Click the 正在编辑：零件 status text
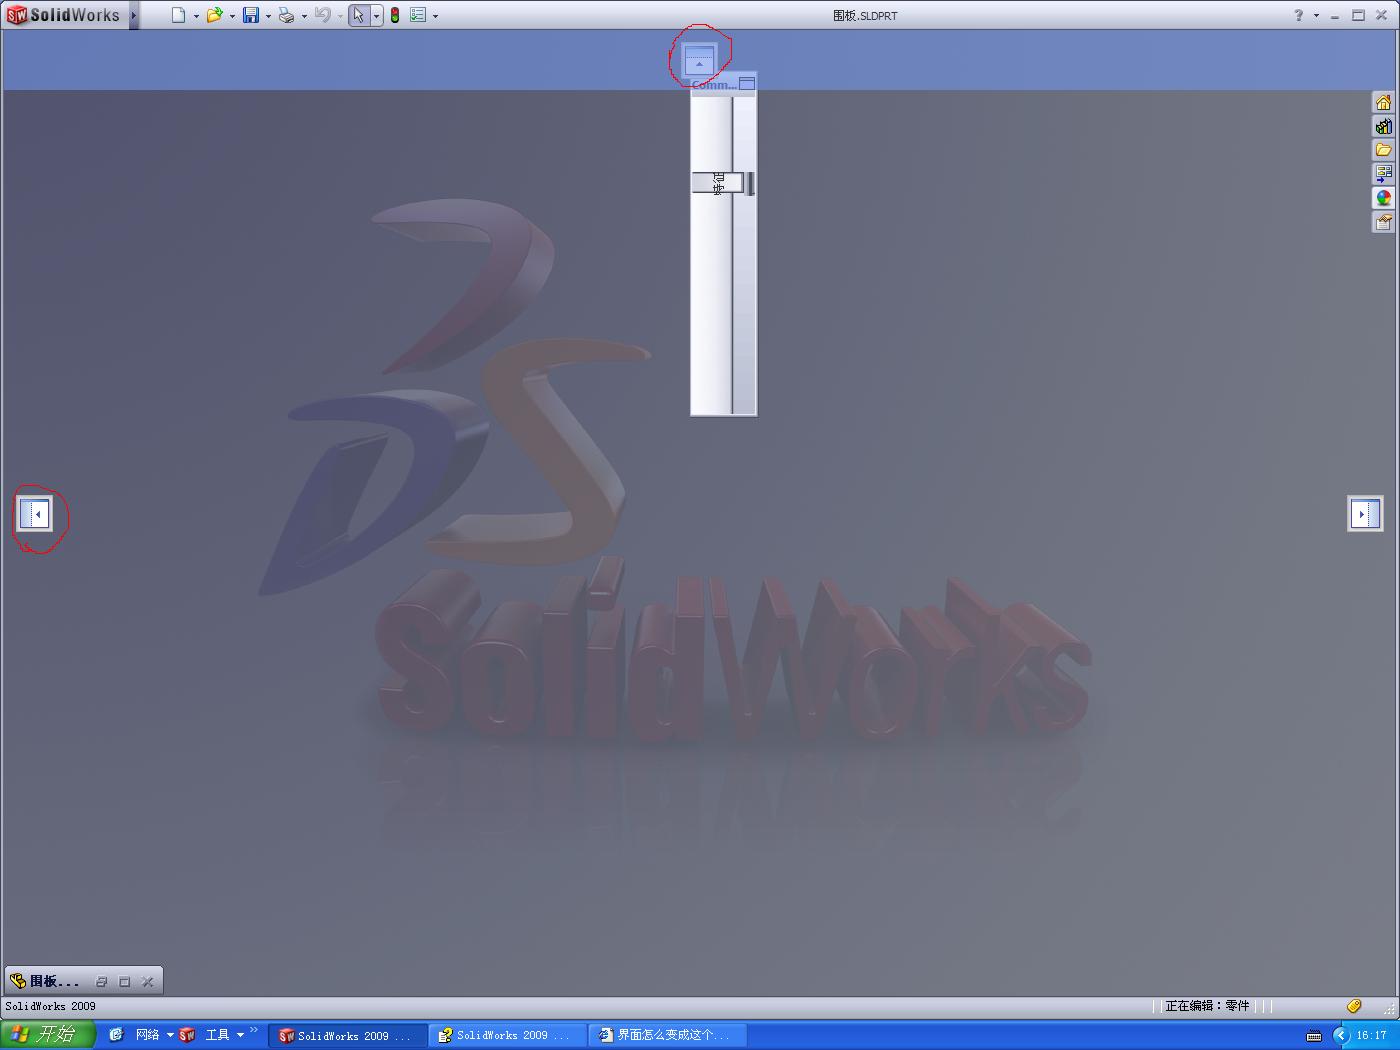Screen dimensions: 1400x1050 coord(1207,1006)
